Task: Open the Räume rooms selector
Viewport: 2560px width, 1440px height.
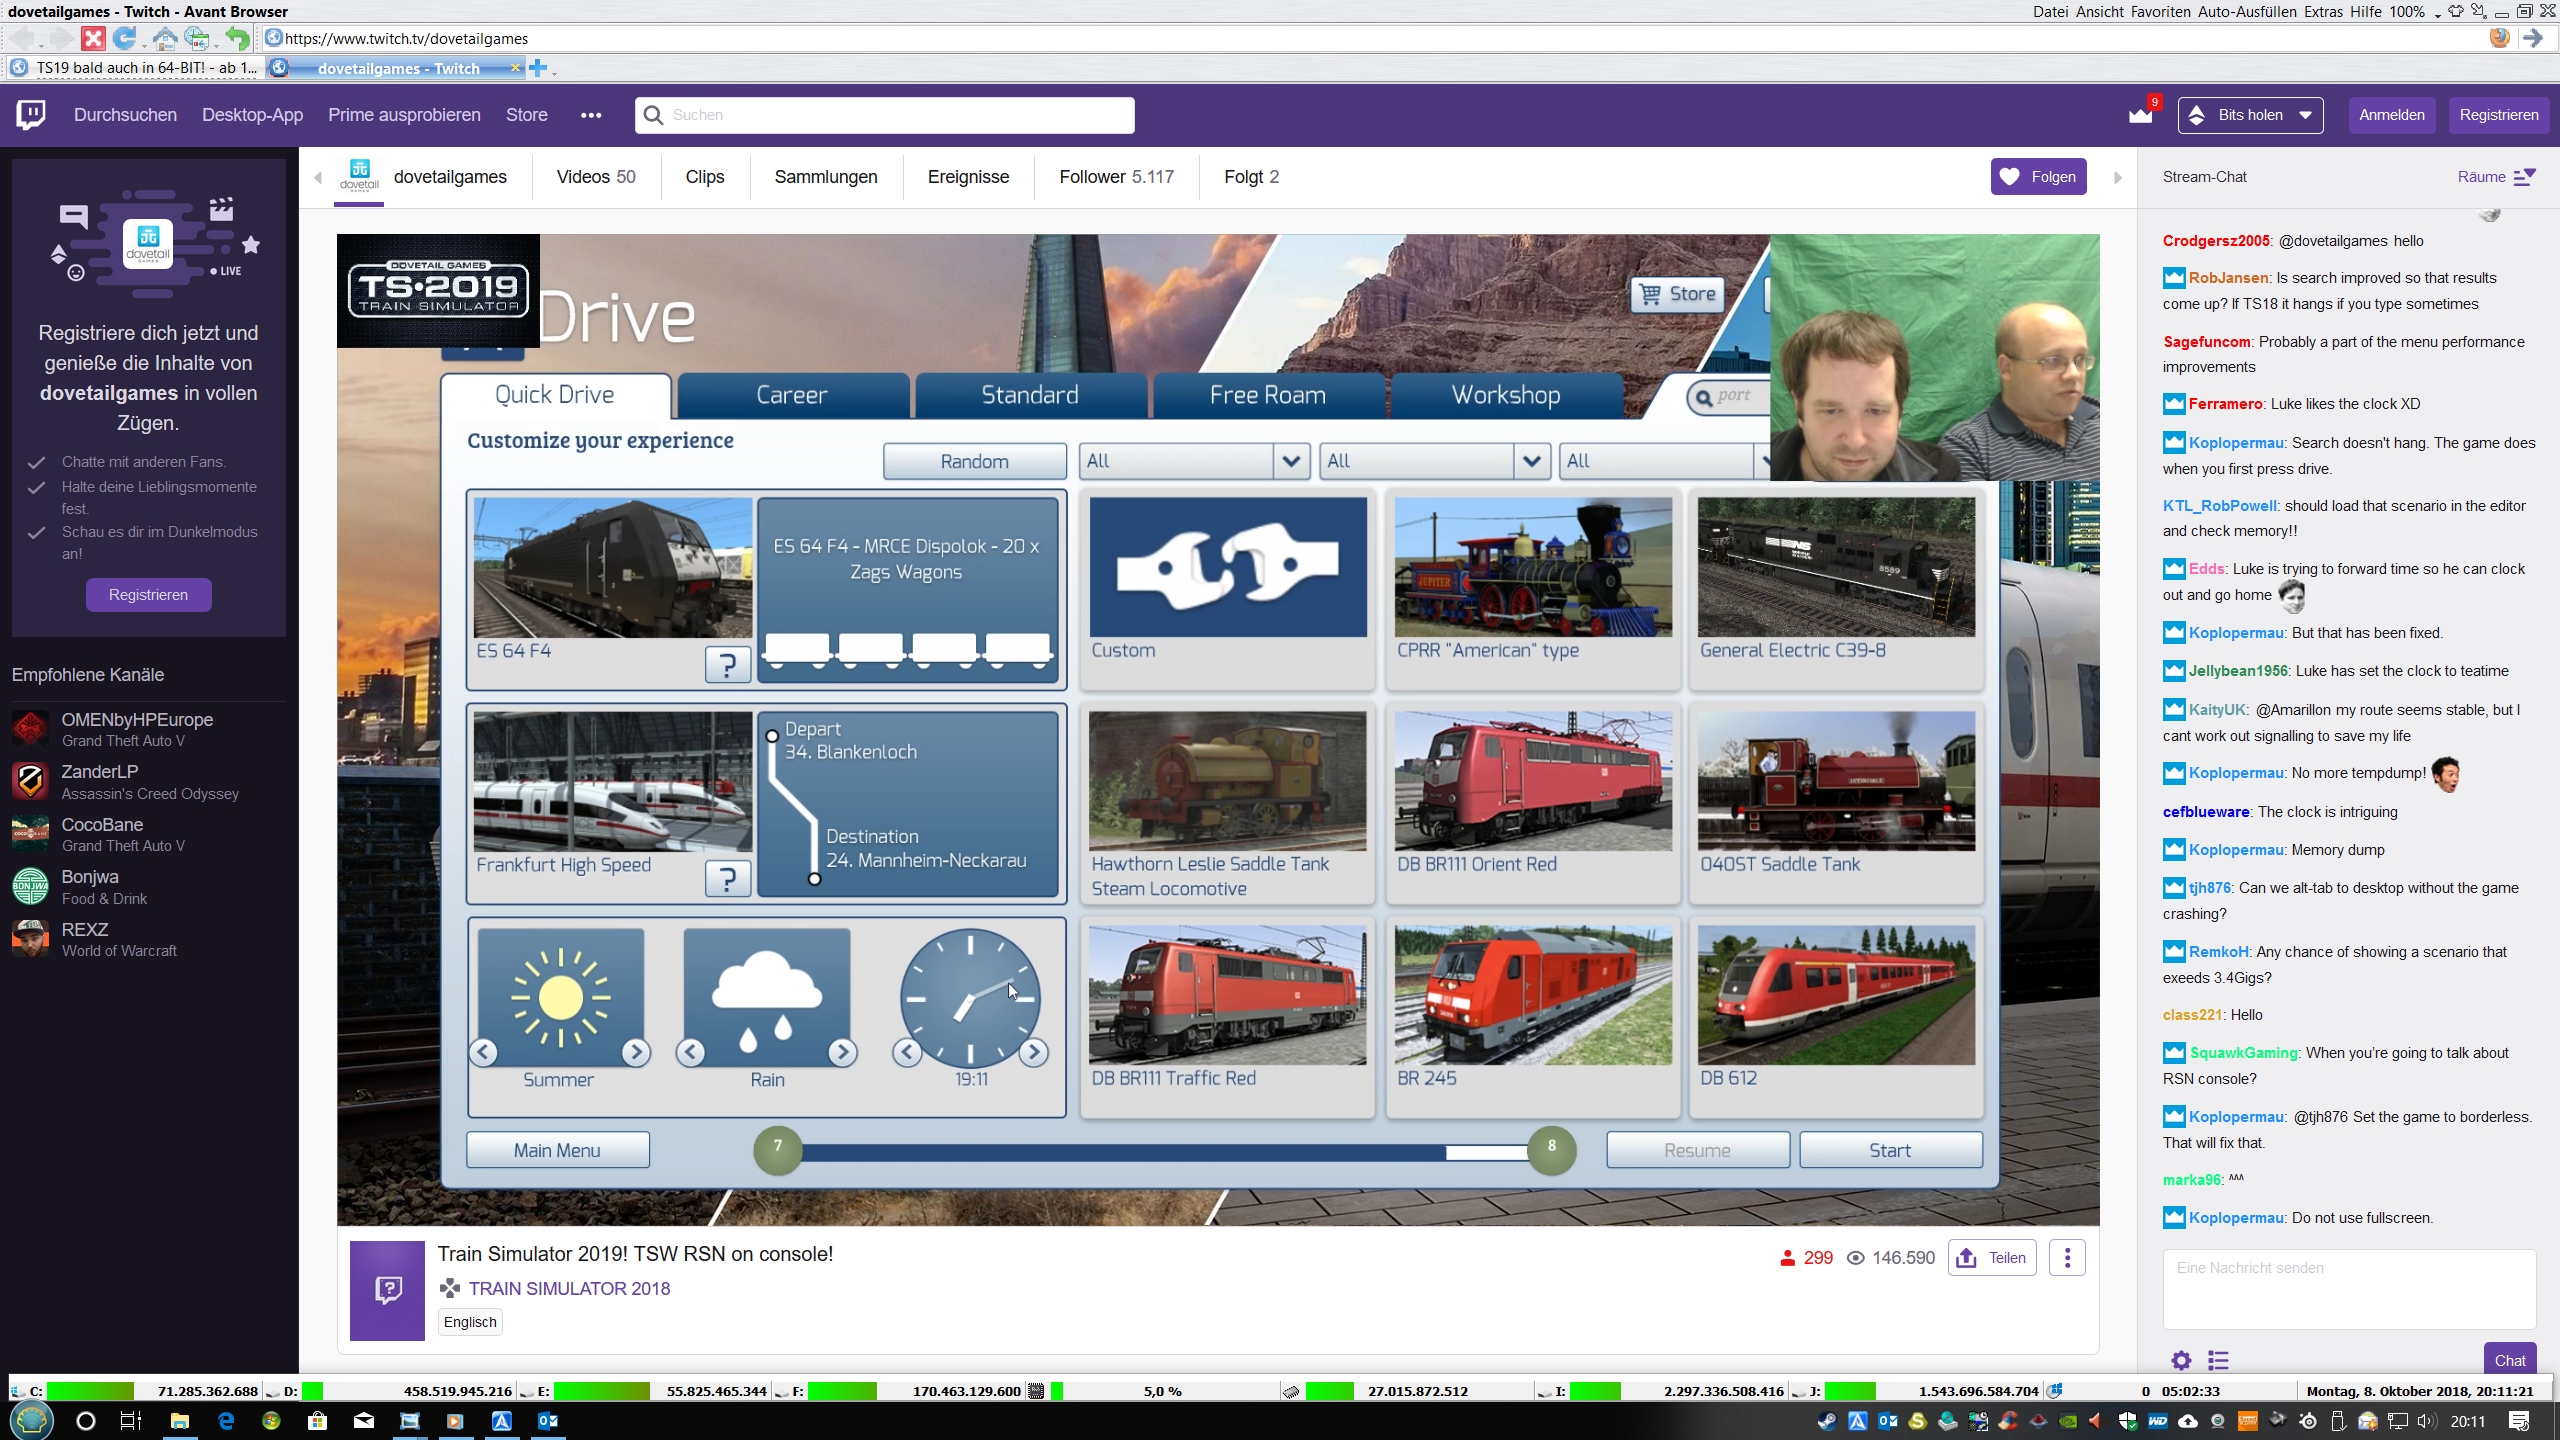Action: coord(2497,177)
